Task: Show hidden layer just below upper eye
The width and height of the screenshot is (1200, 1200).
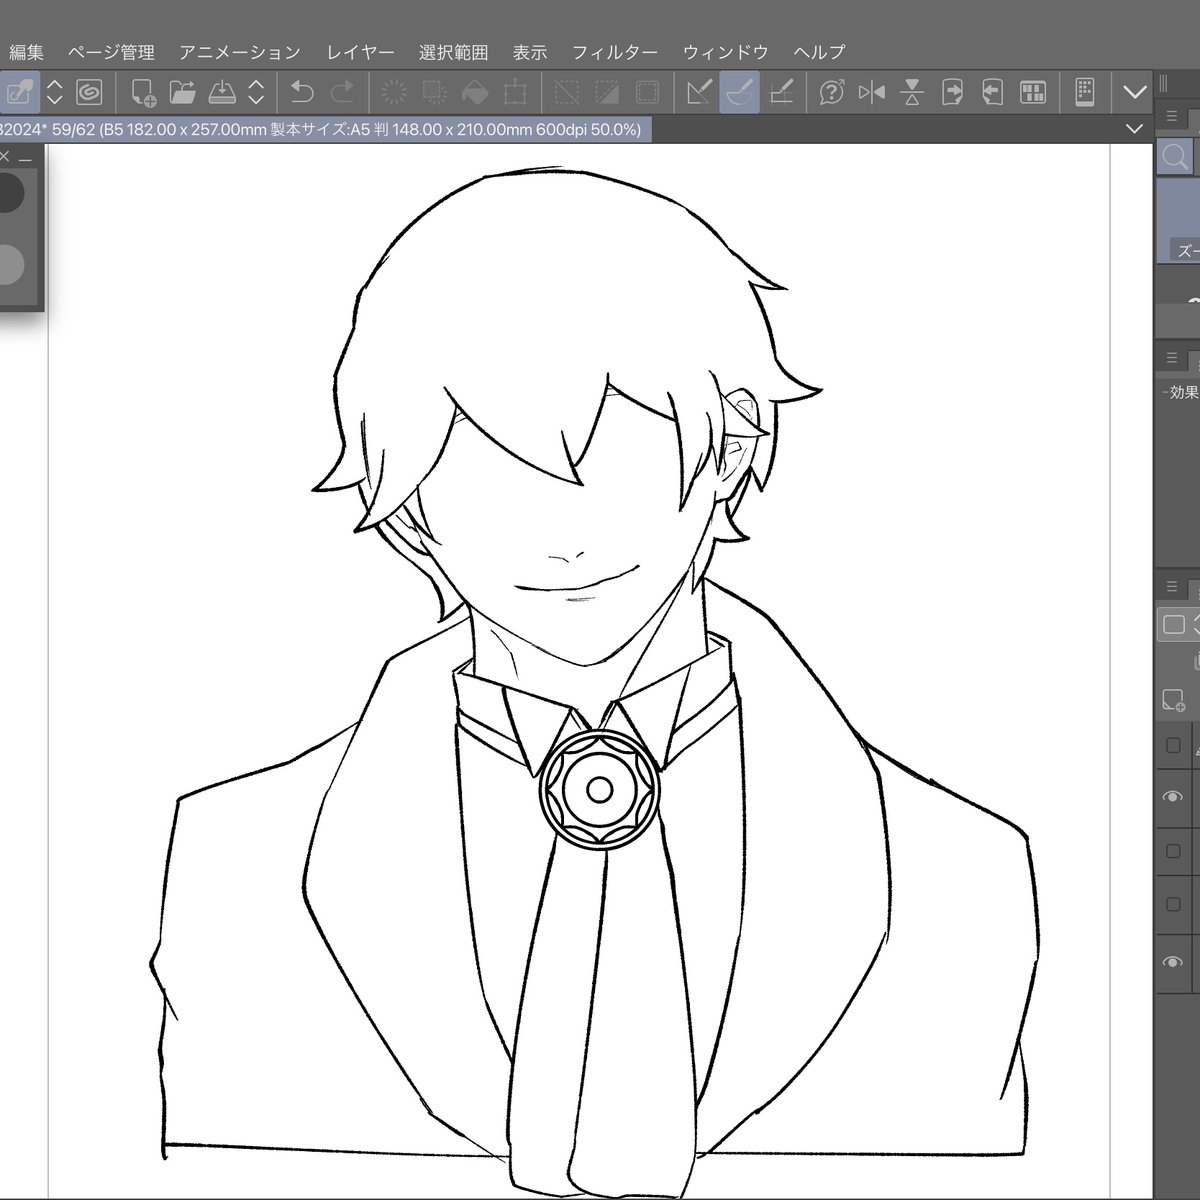Action: click(1173, 852)
